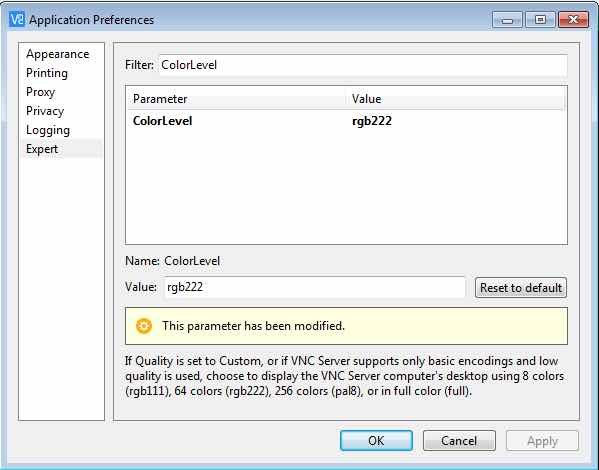Click the greyed-out Apply button

[x=542, y=441]
